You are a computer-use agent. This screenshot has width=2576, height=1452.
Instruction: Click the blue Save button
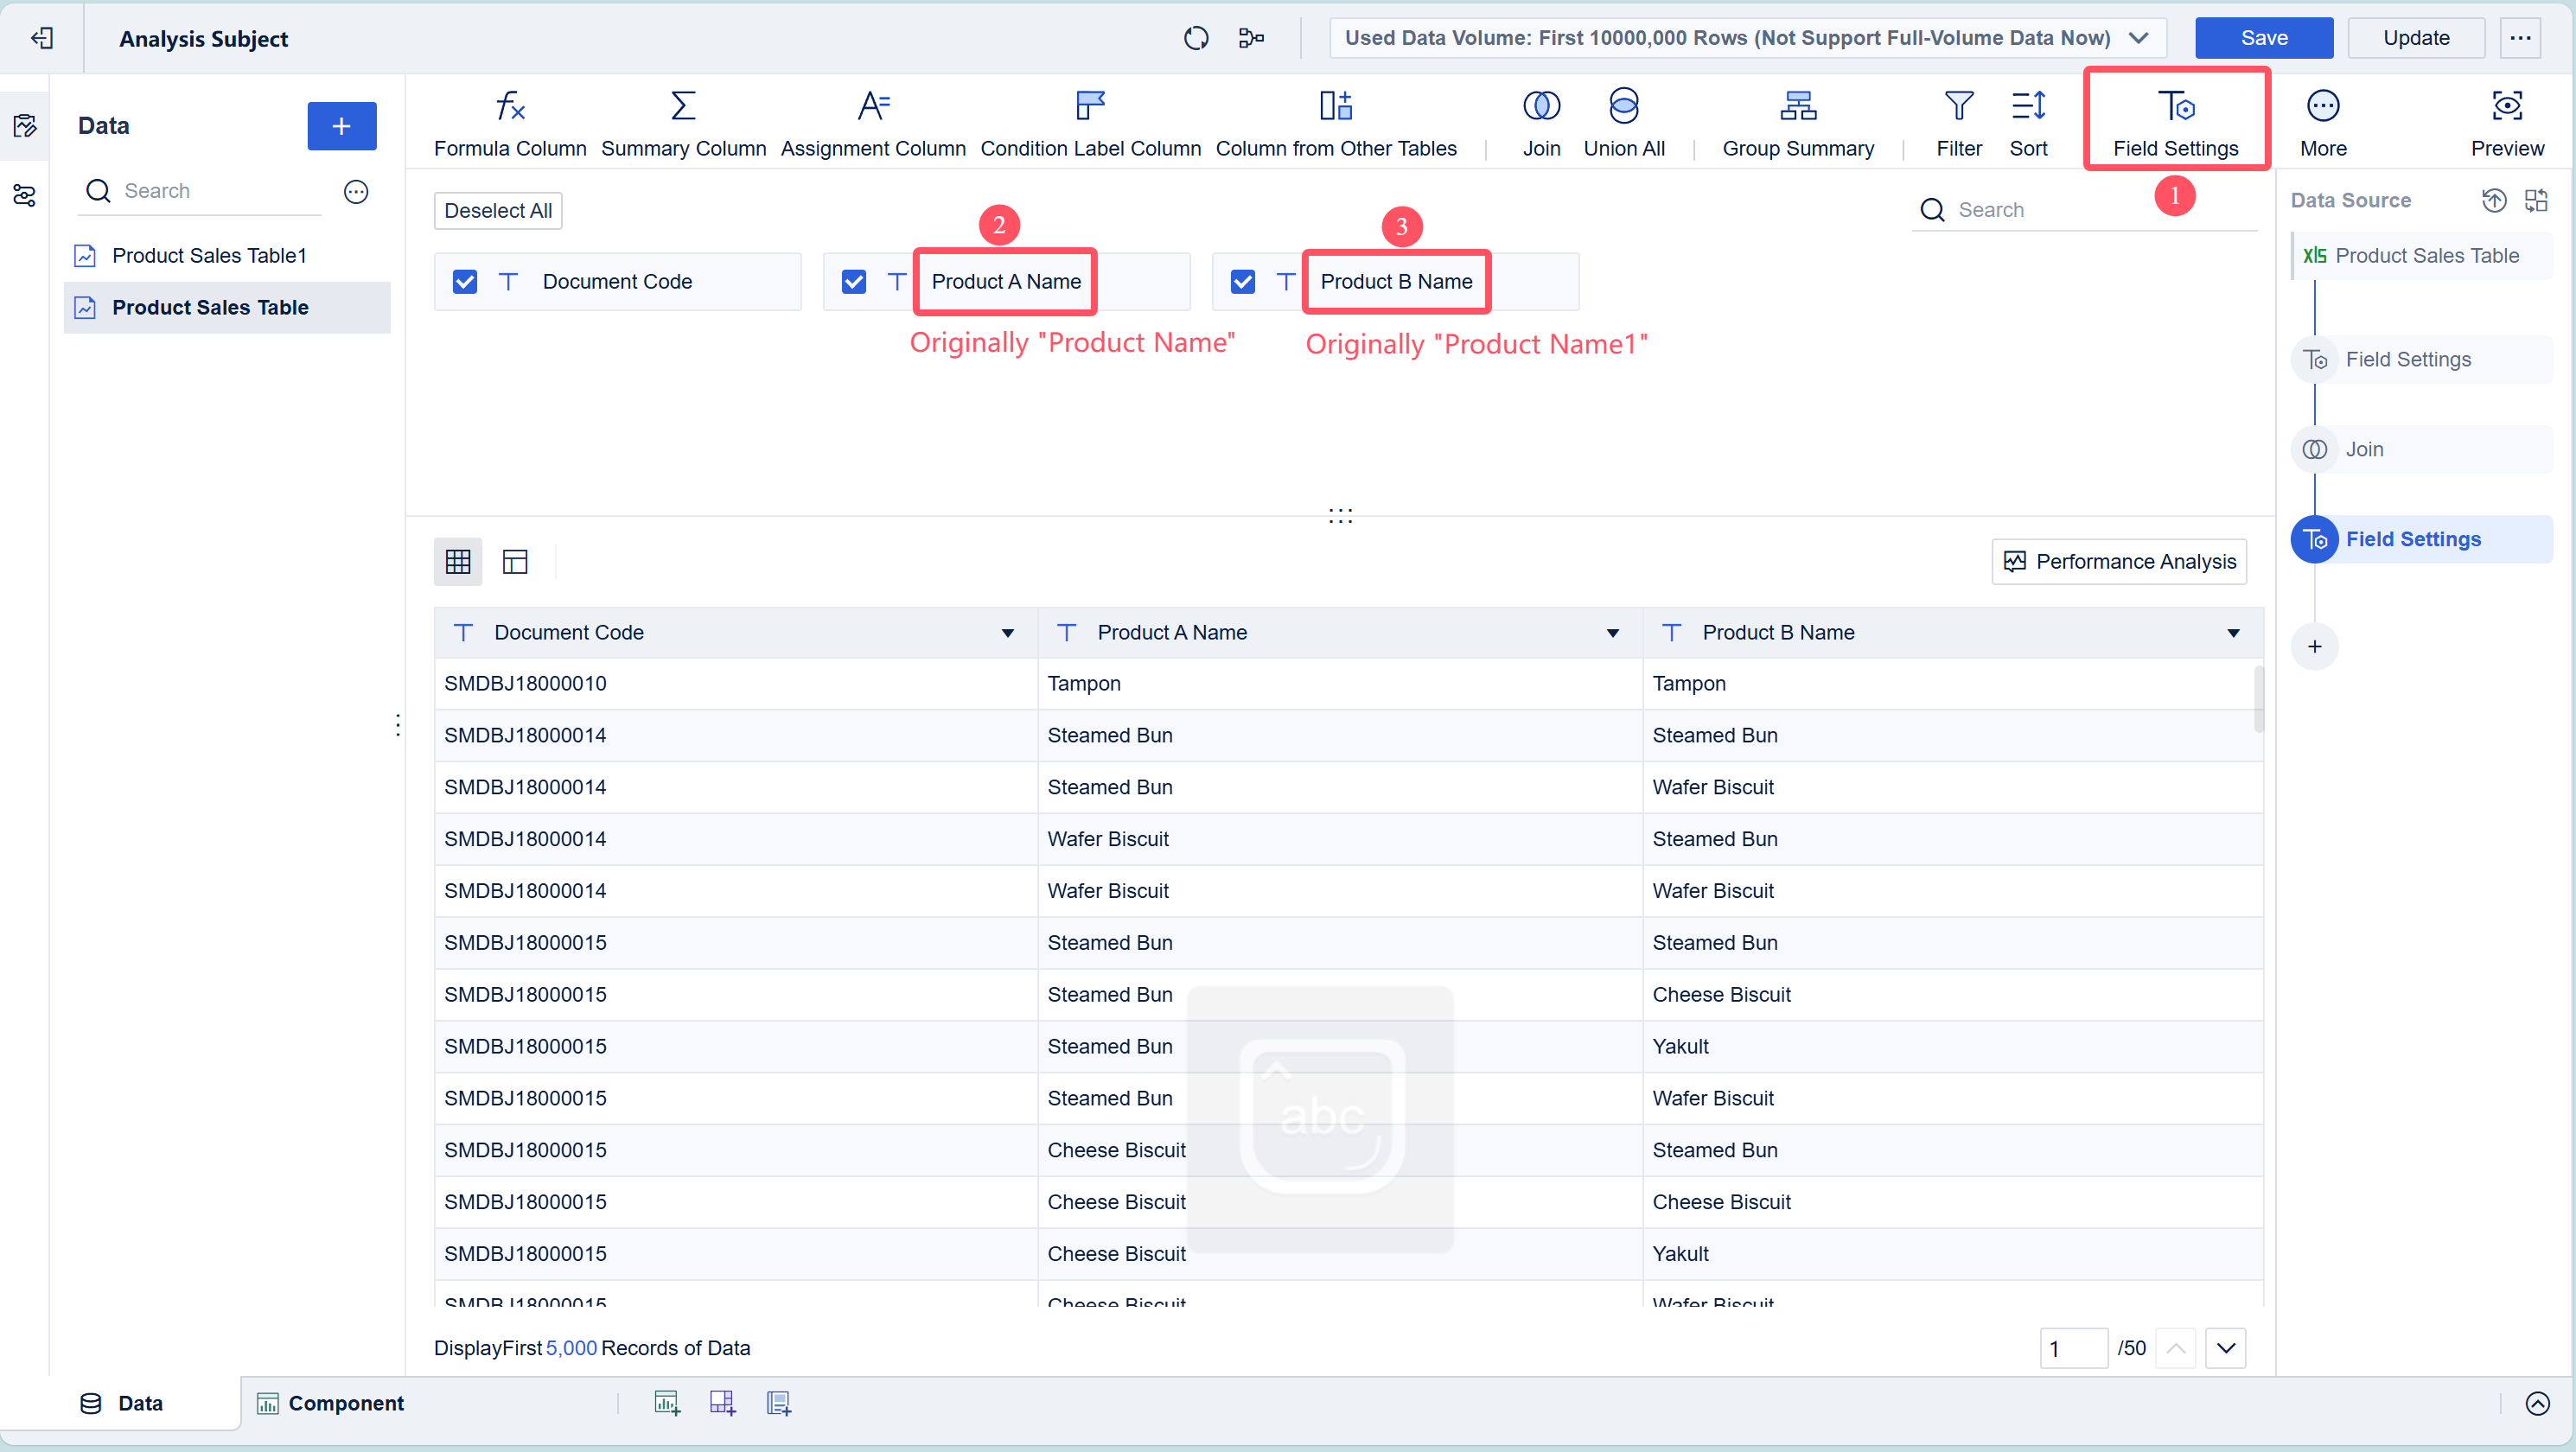coord(2263,38)
